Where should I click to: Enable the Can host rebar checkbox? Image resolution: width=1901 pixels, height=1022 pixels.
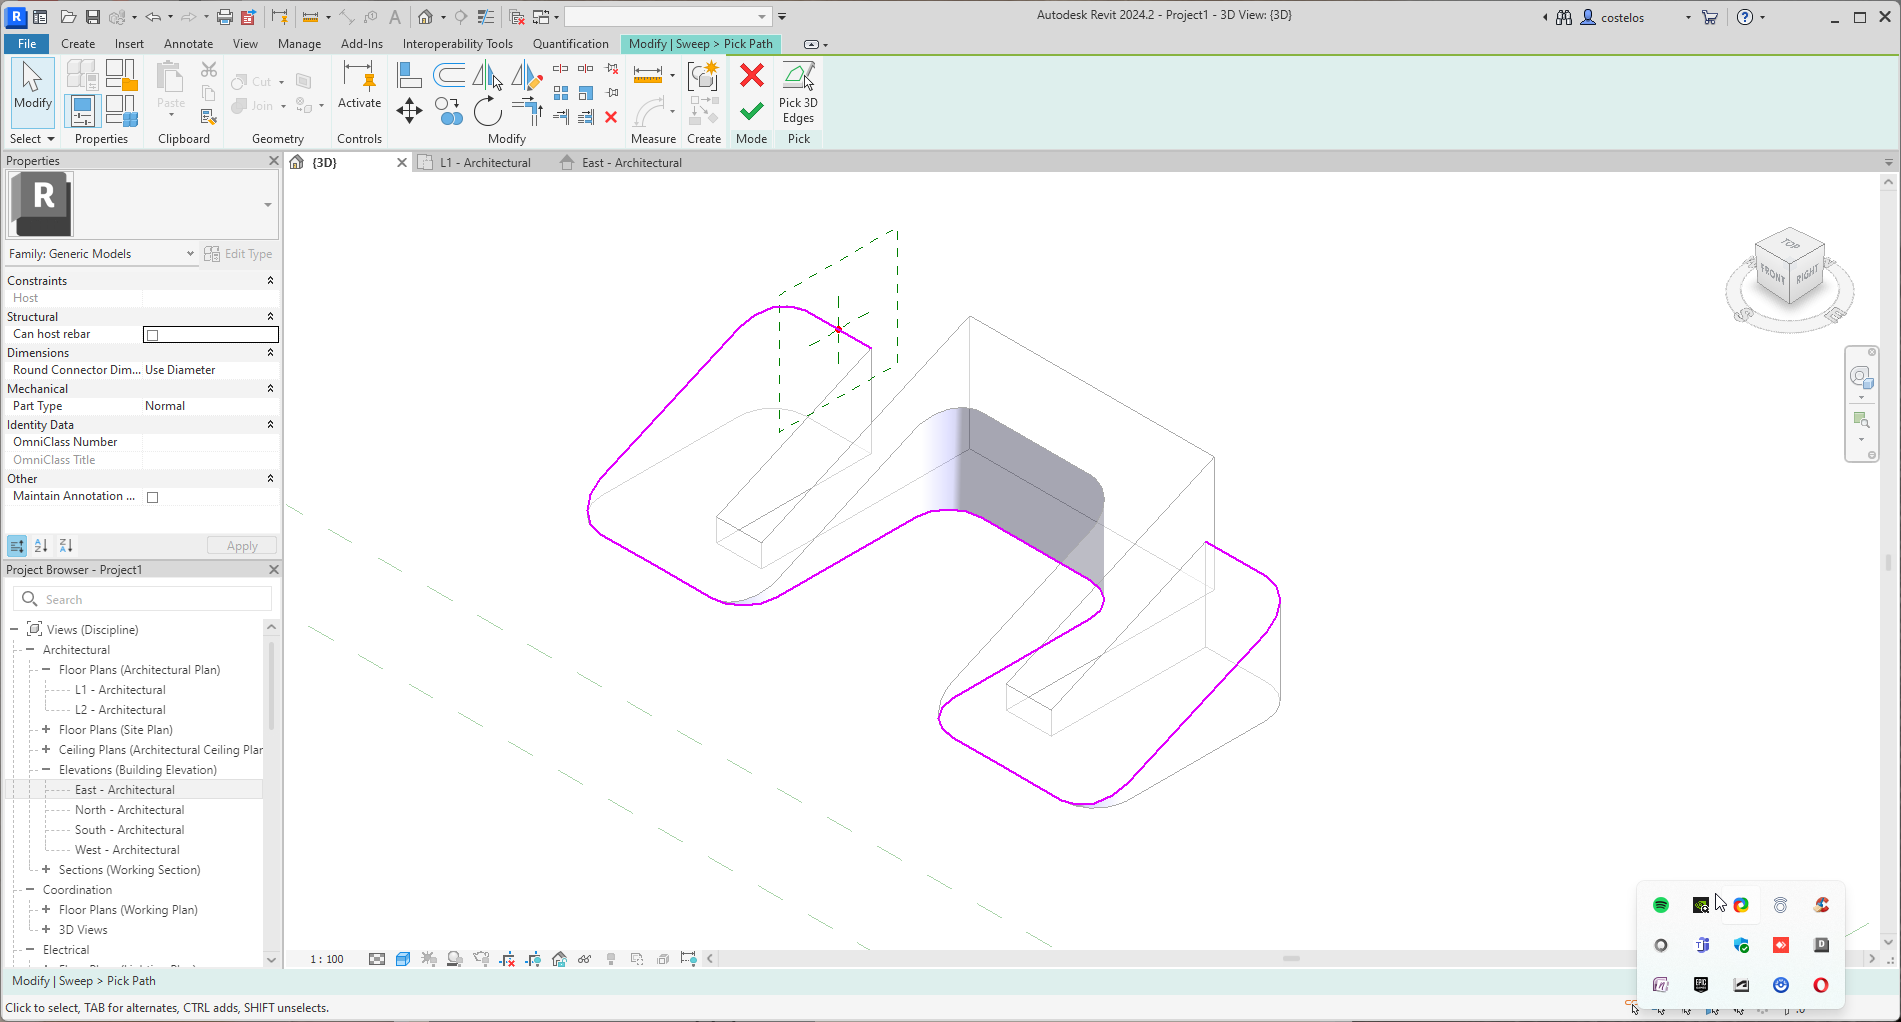[152, 334]
